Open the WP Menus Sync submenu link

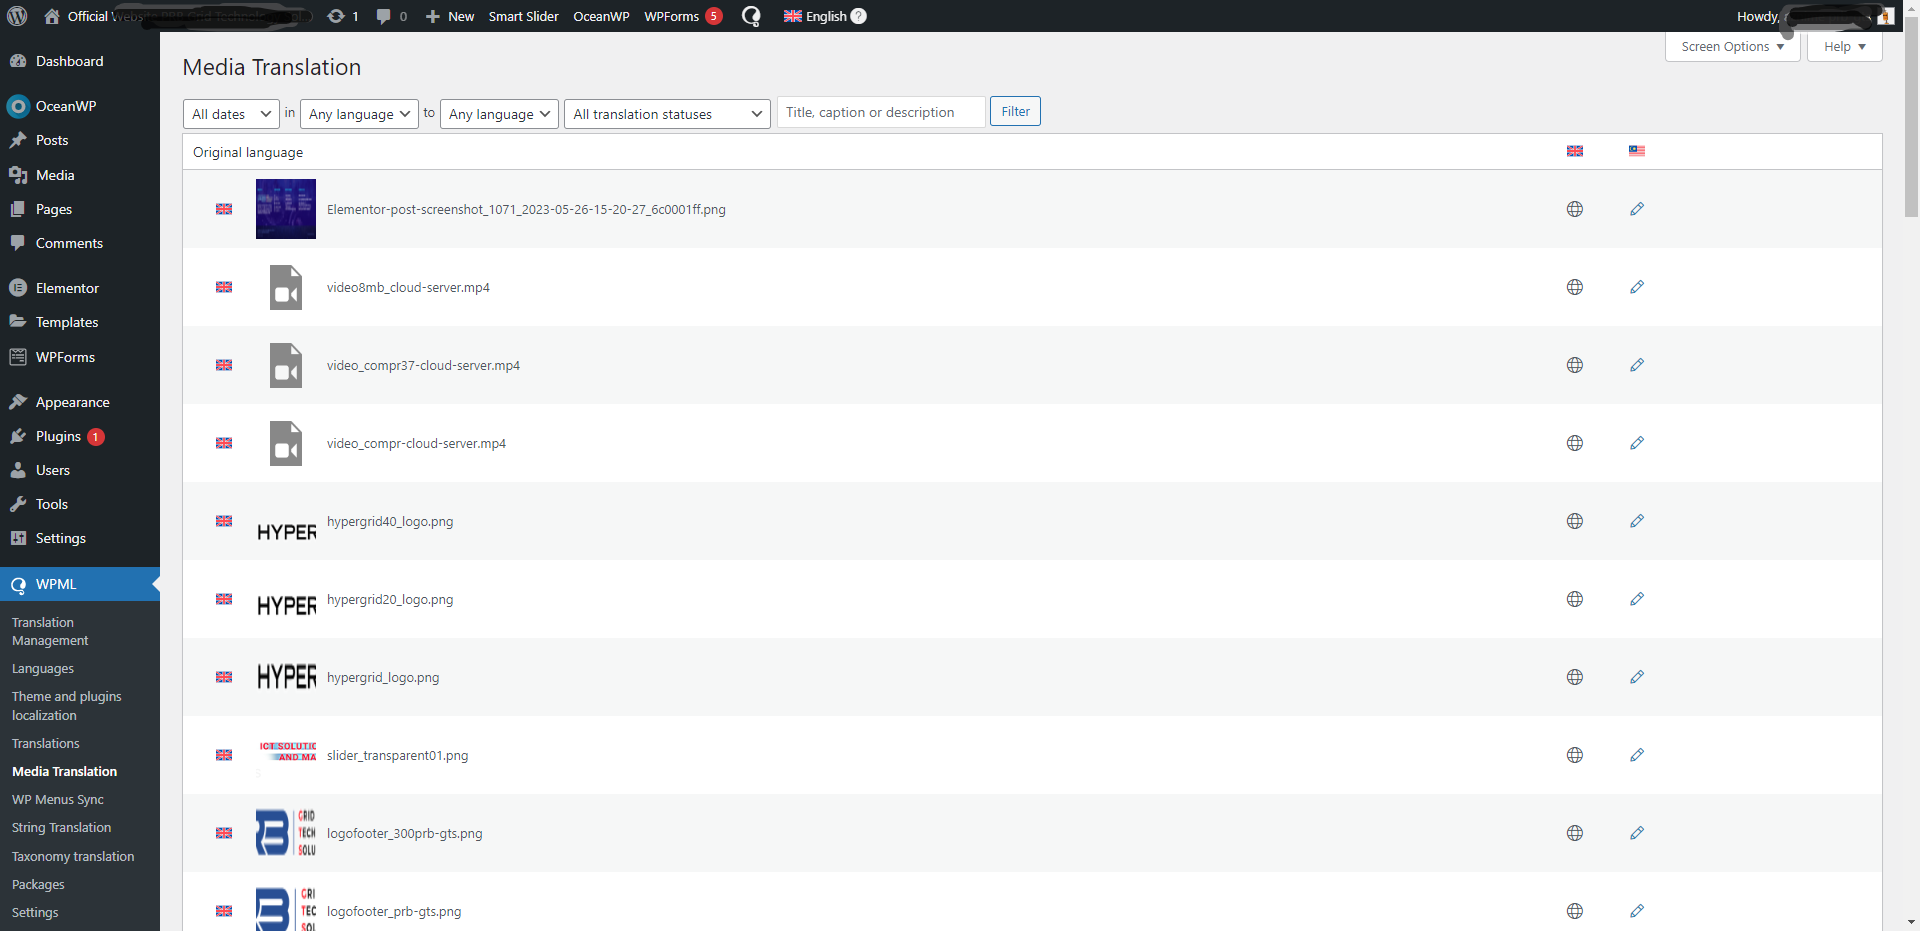click(57, 799)
